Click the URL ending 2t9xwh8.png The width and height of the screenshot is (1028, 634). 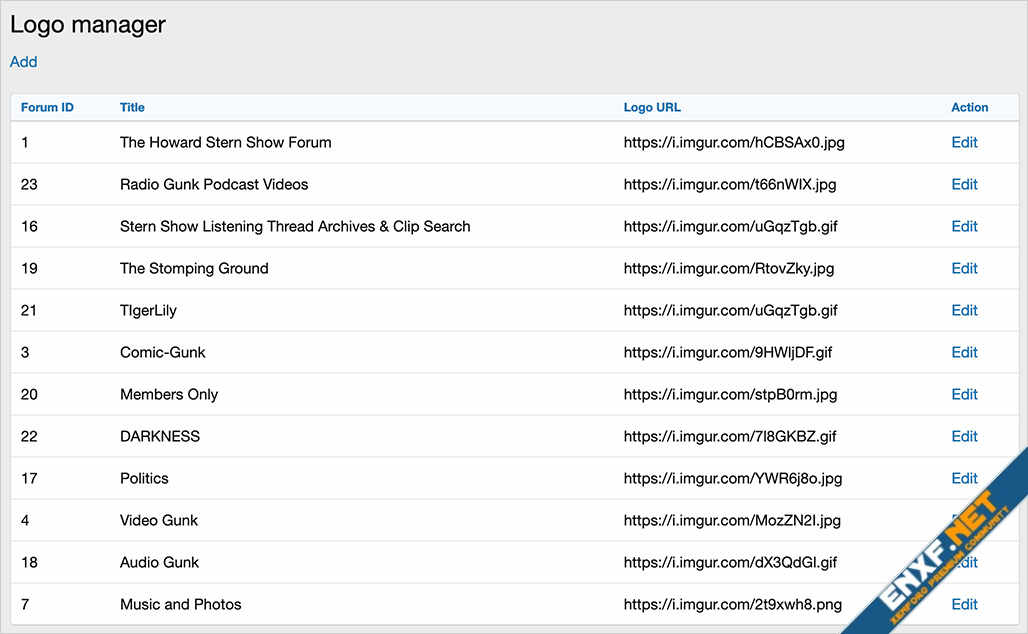(733, 604)
